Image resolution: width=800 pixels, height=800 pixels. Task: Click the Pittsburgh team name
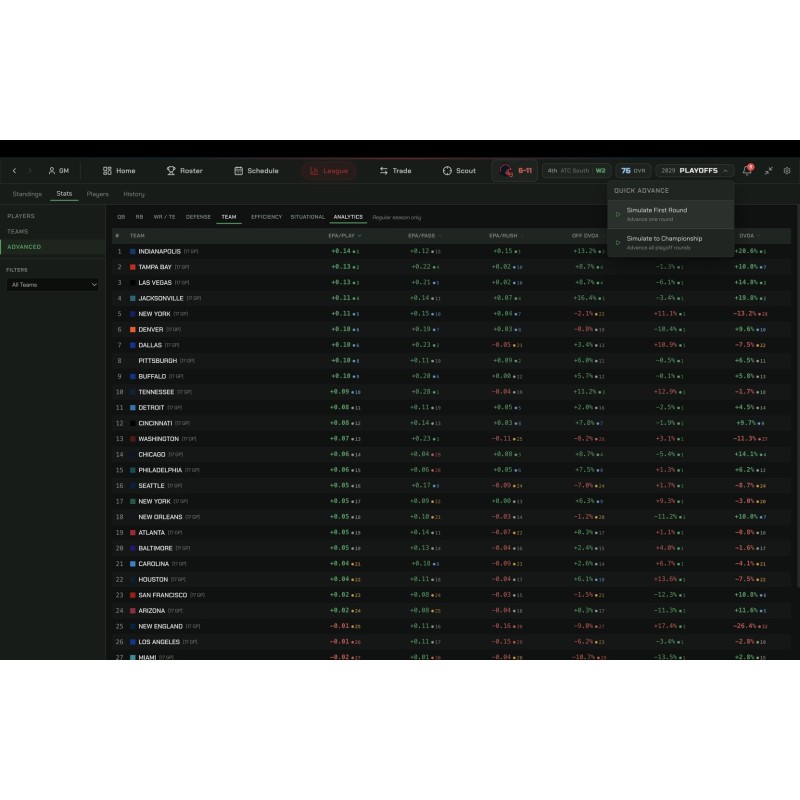click(157, 361)
